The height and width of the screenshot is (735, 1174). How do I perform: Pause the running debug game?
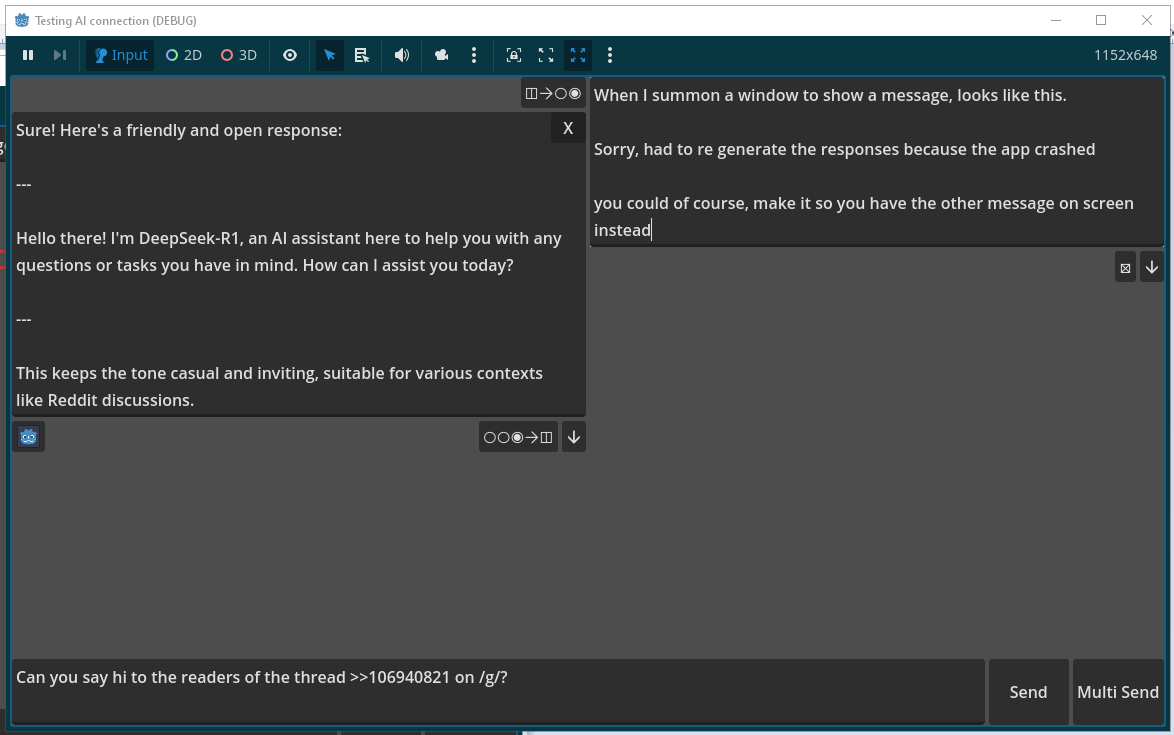28,55
